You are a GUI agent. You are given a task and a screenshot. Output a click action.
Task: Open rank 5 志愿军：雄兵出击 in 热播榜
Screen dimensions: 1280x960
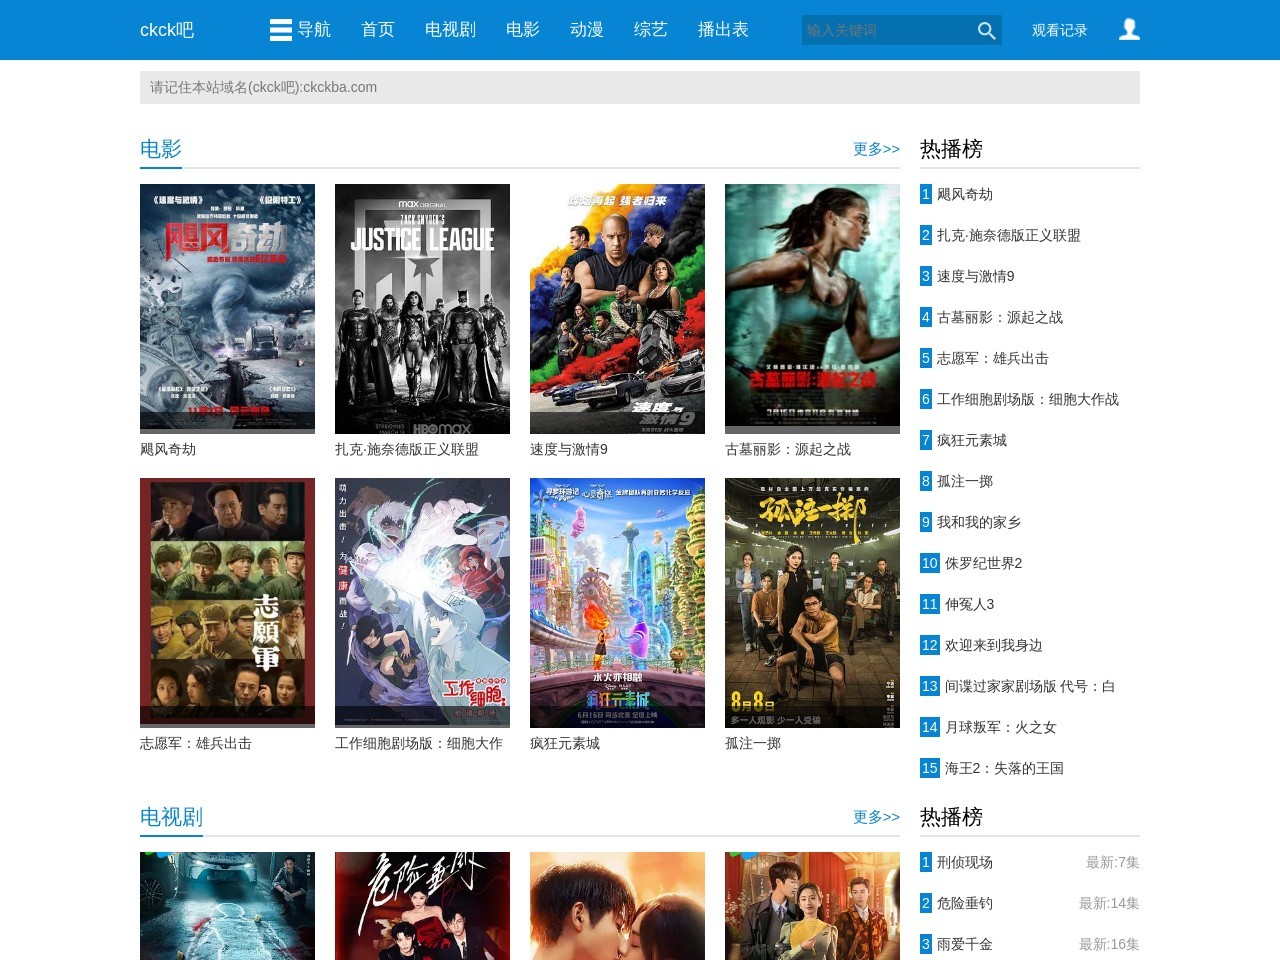click(993, 358)
